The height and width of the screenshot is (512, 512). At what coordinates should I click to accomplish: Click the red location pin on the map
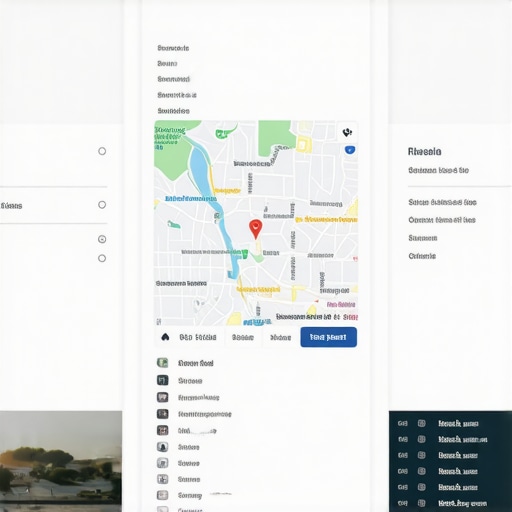255,229
